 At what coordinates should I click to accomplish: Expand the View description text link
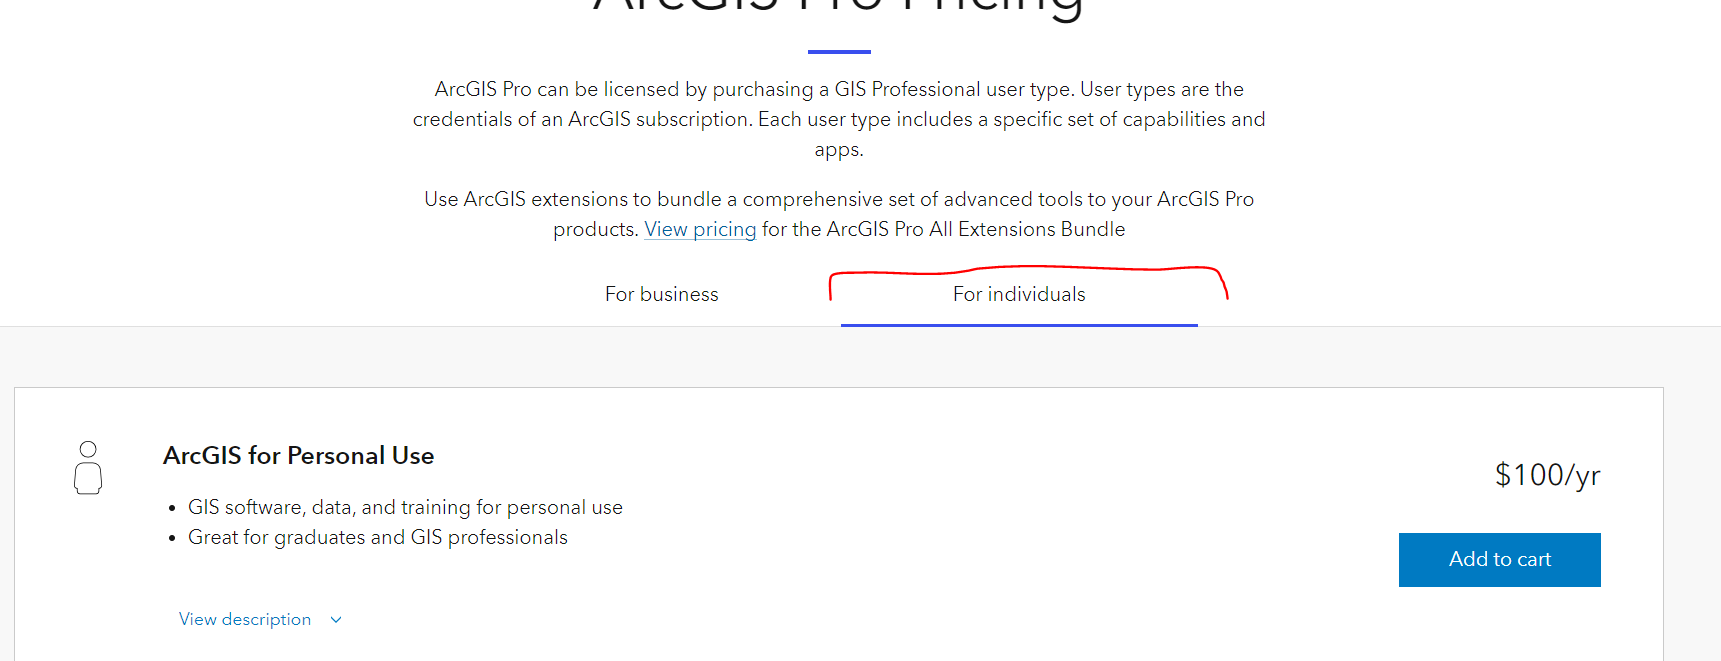coord(245,620)
